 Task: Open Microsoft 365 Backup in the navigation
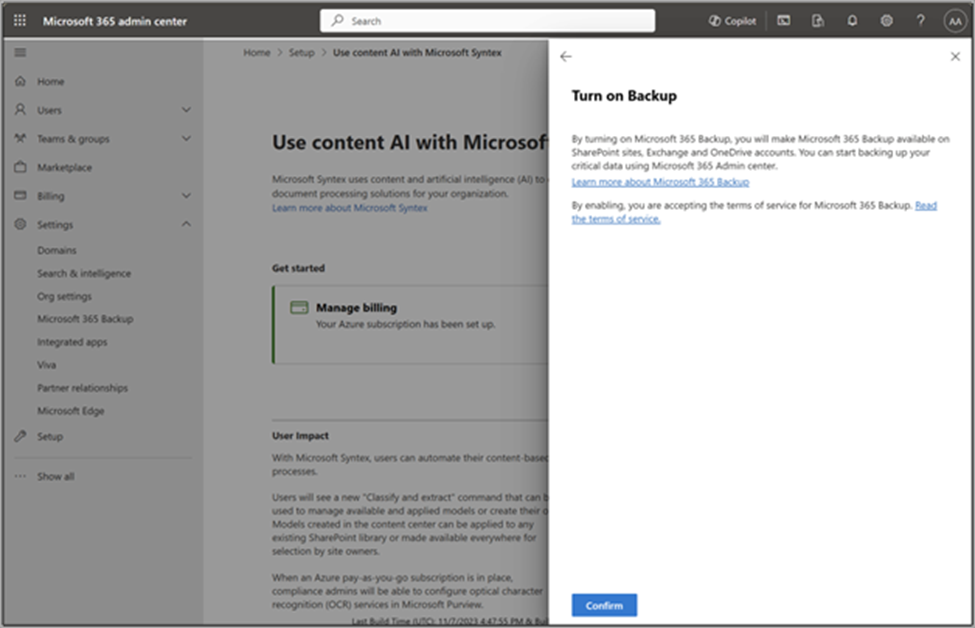(x=85, y=318)
